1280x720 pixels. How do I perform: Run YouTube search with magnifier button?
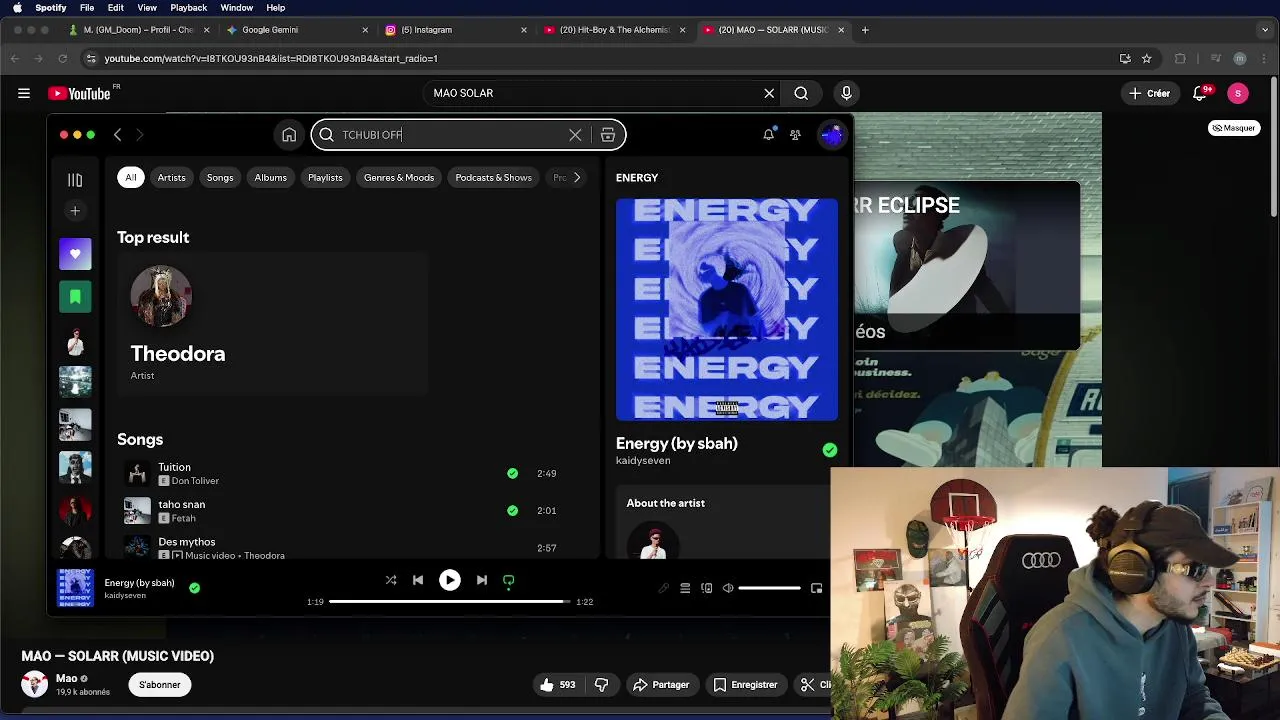(801, 93)
